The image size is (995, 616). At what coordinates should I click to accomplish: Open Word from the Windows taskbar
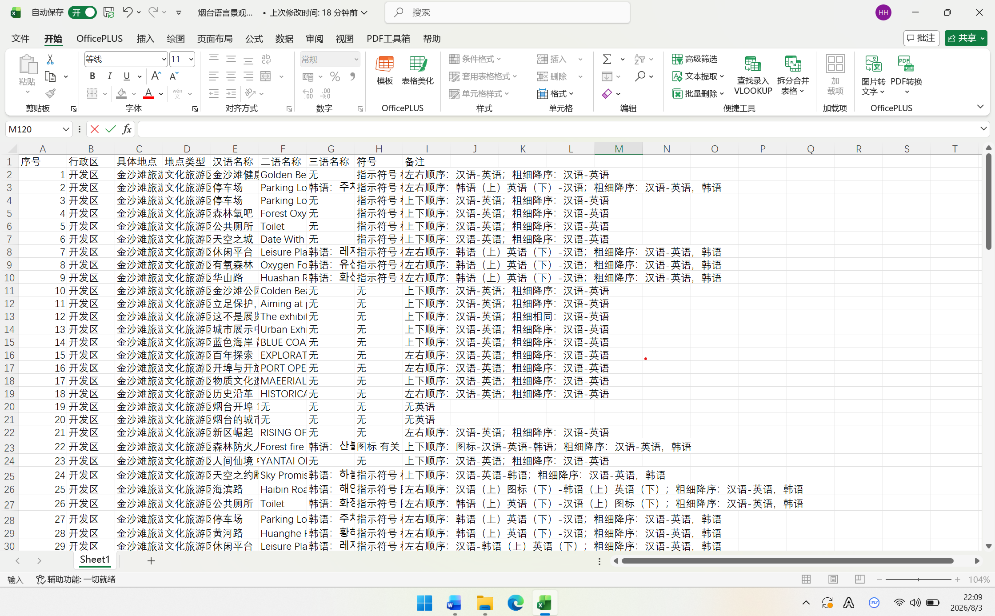tap(454, 603)
